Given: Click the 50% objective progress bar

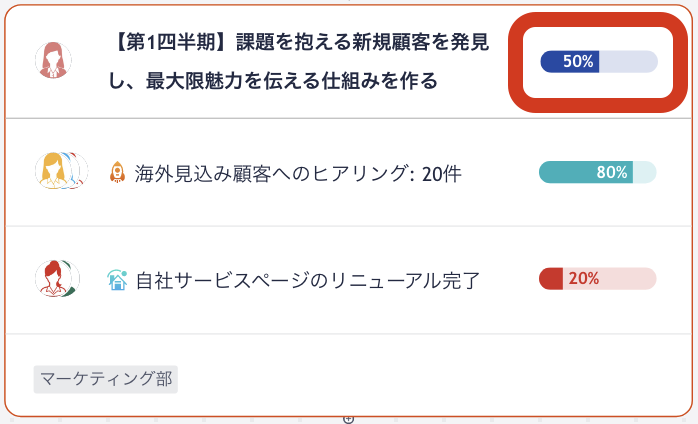Looking at the screenshot, I should 599,61.
